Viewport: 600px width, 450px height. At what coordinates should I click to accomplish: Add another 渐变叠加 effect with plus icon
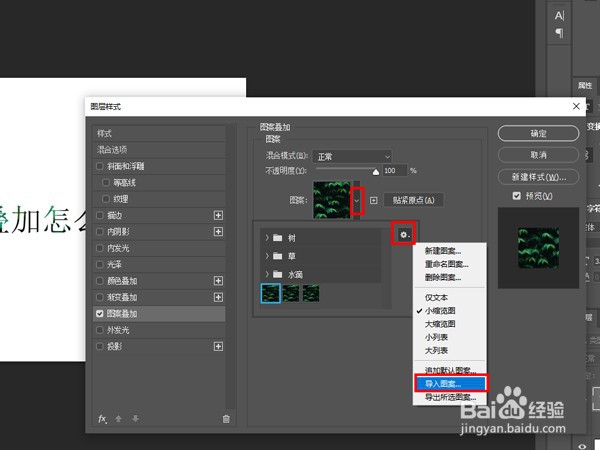click(218, 297)
